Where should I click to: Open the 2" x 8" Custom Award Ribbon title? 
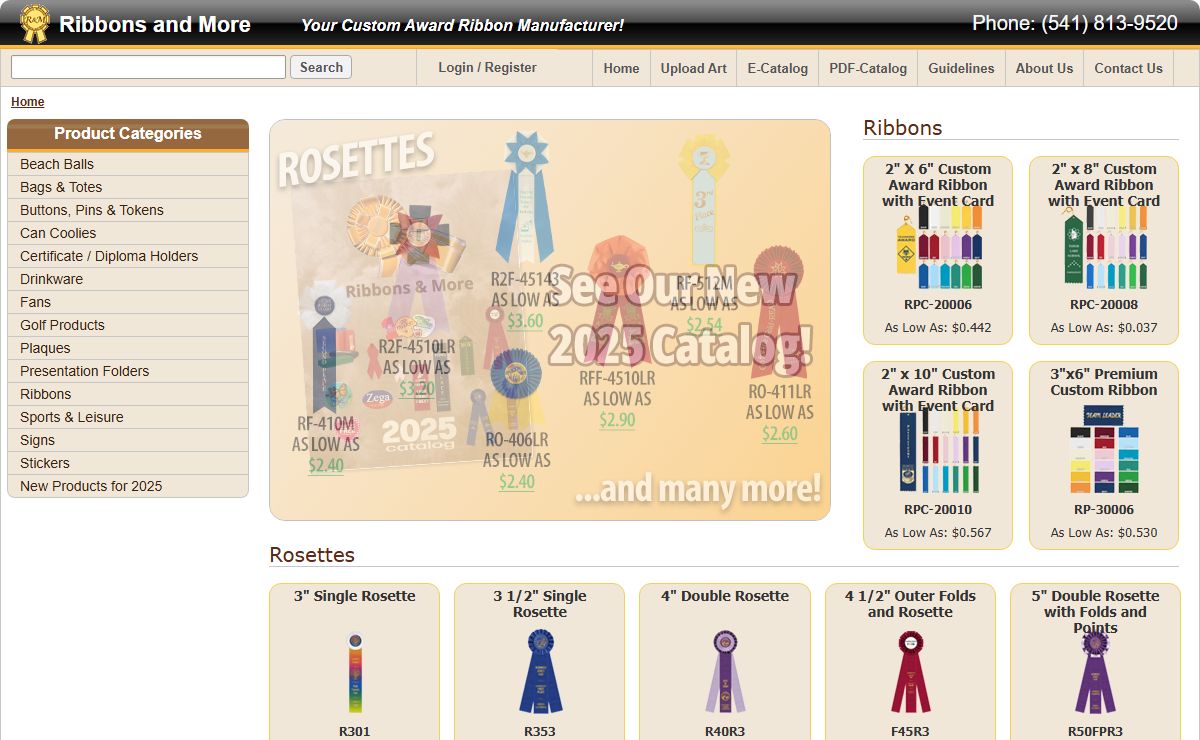pos(1104,185)
